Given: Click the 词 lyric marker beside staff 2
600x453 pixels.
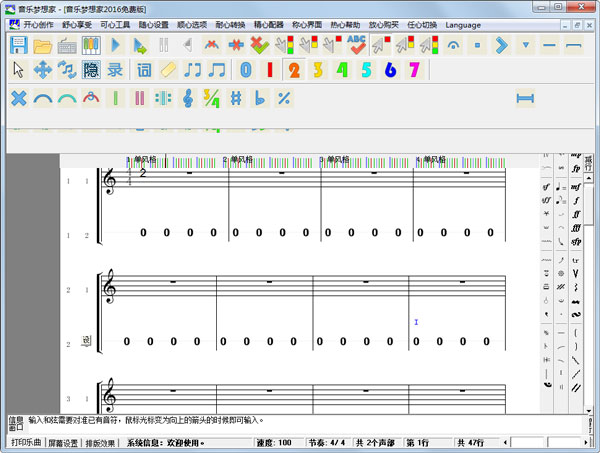Looking at the screenshot, I should coord(86,341).
